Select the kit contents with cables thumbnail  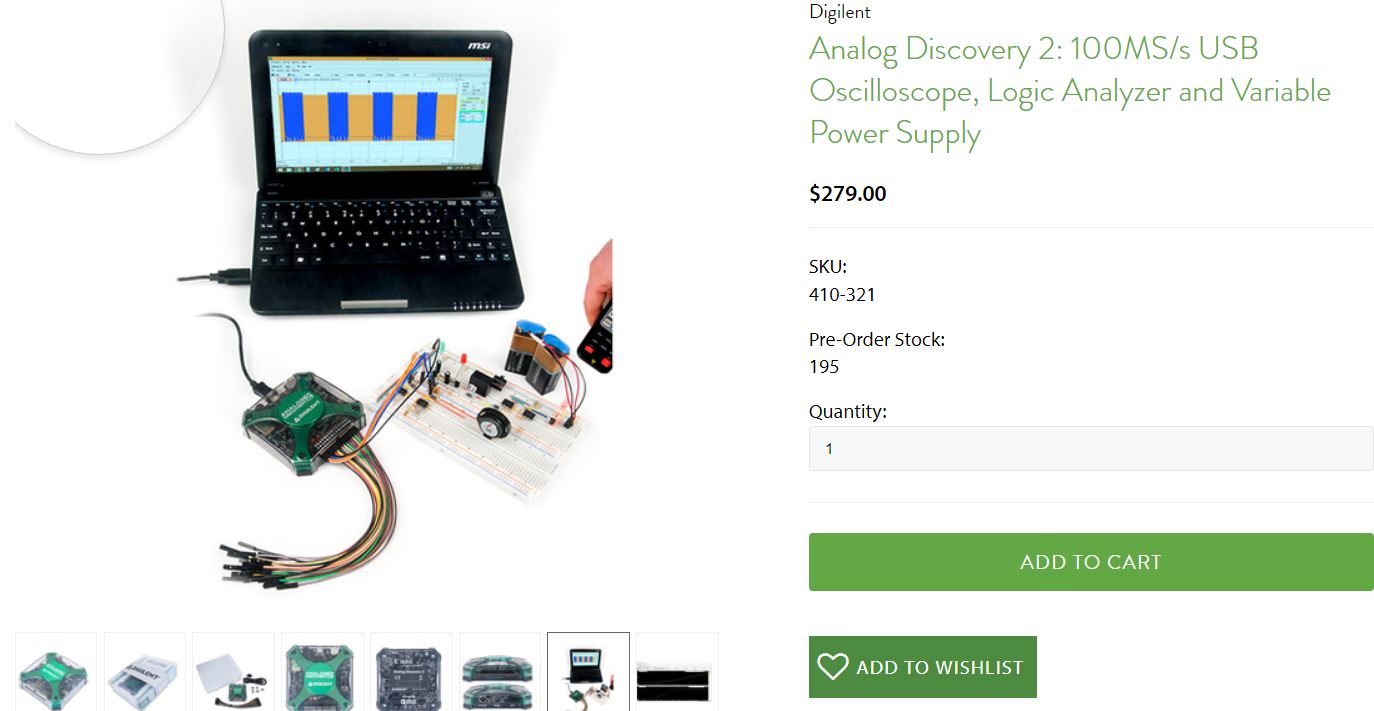233,671
